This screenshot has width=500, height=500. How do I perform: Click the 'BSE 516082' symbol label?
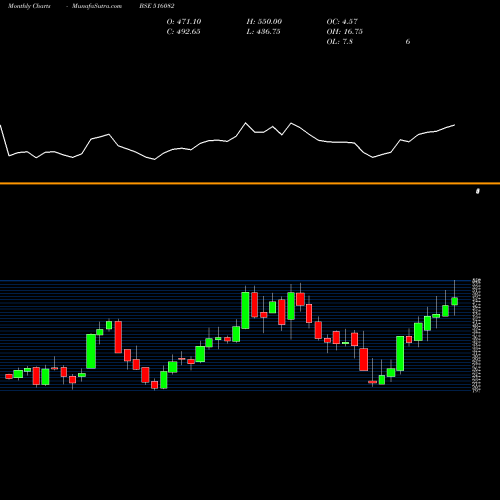(157, 6)
